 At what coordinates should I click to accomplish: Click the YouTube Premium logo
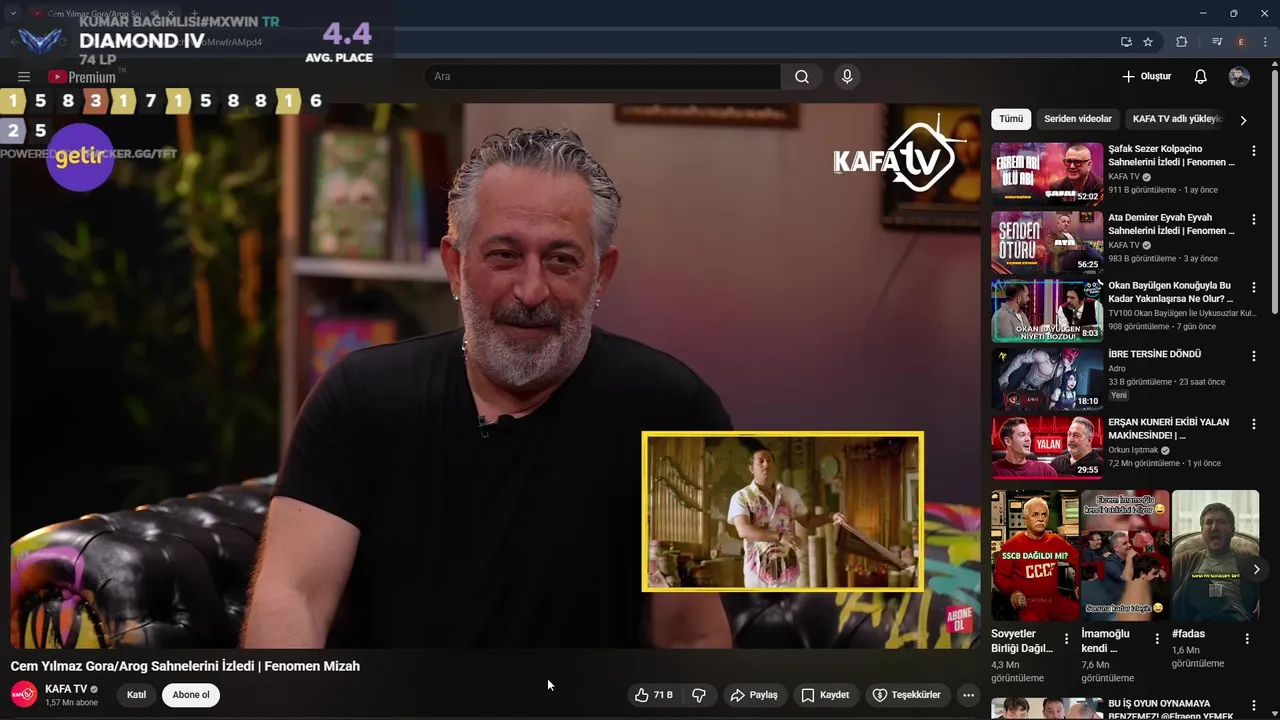[x=82, y=77]
